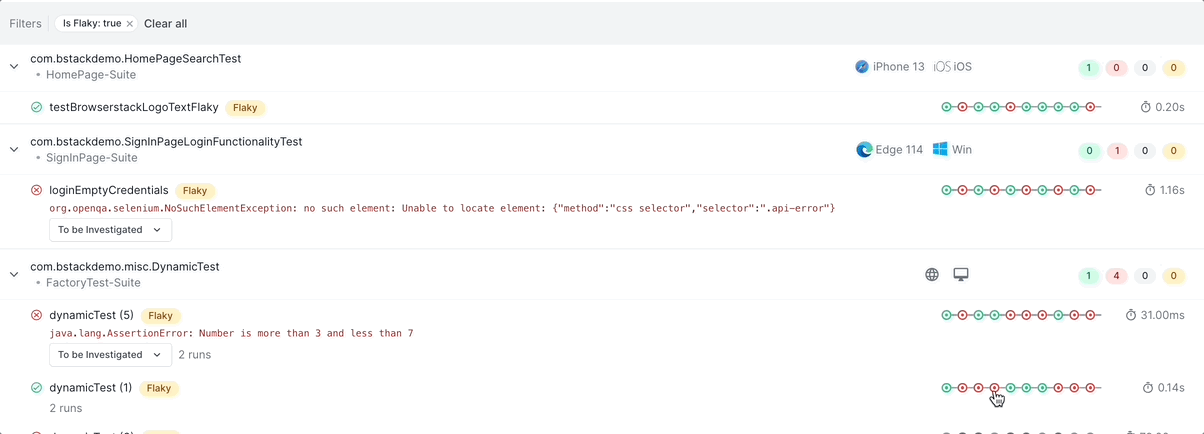
Task: Click the stopwatch icon next to 31.00ms
Action: [1131, 315]
